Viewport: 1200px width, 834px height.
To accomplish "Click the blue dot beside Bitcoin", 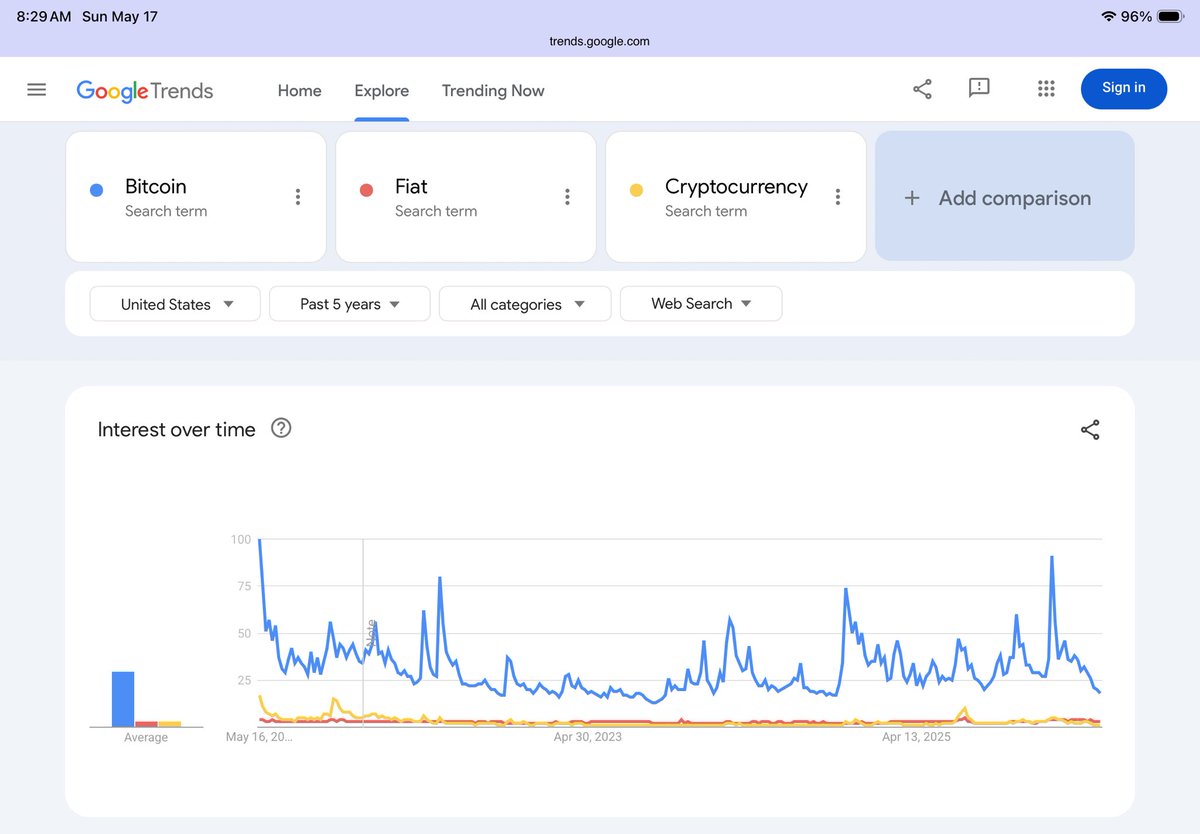I will pos(96,190).
